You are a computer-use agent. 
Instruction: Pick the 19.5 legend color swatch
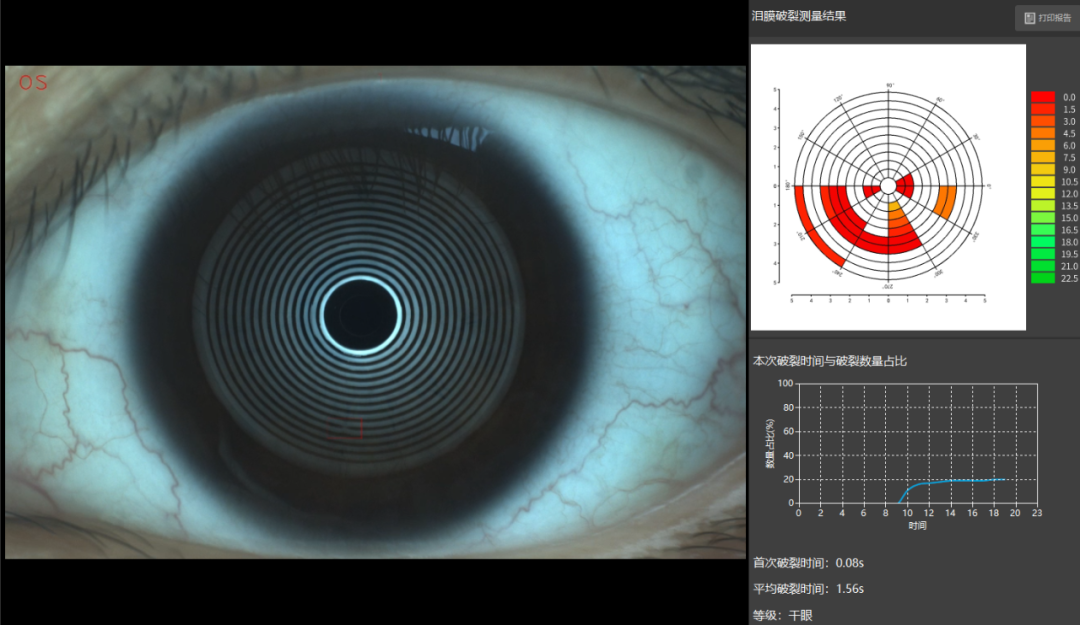(1043, 254)
